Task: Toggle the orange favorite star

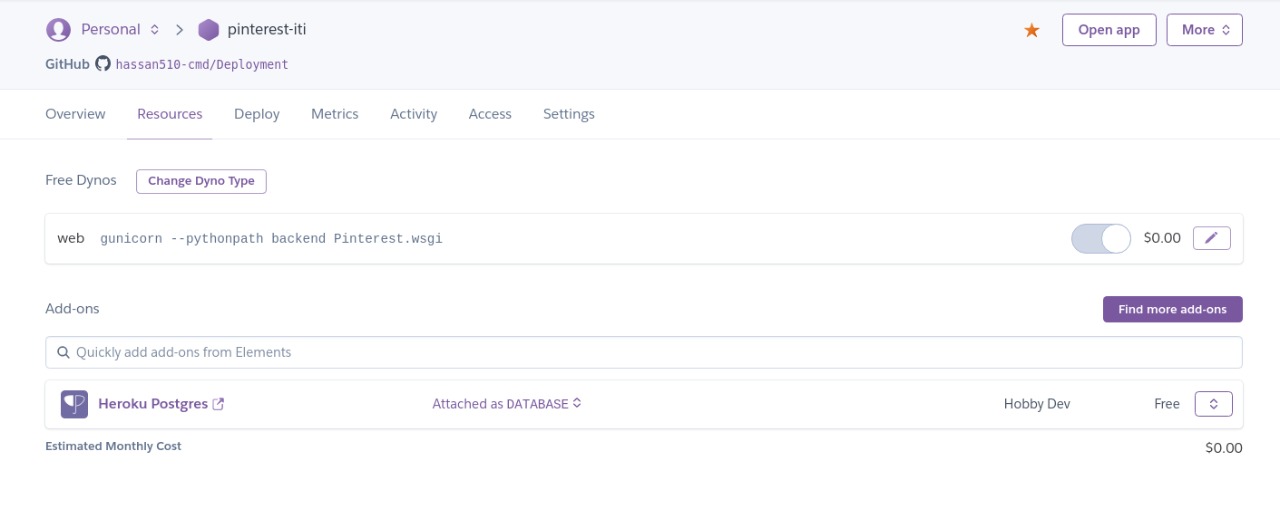Action: coord(1032,30)
